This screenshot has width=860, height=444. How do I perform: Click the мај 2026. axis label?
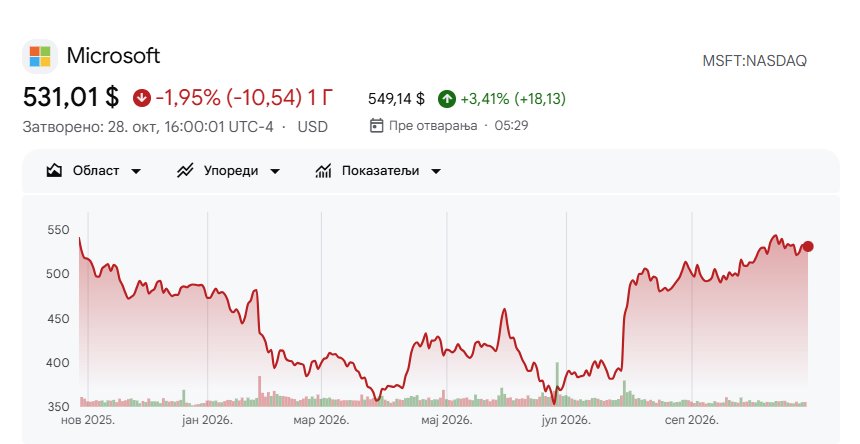(446, 420)
